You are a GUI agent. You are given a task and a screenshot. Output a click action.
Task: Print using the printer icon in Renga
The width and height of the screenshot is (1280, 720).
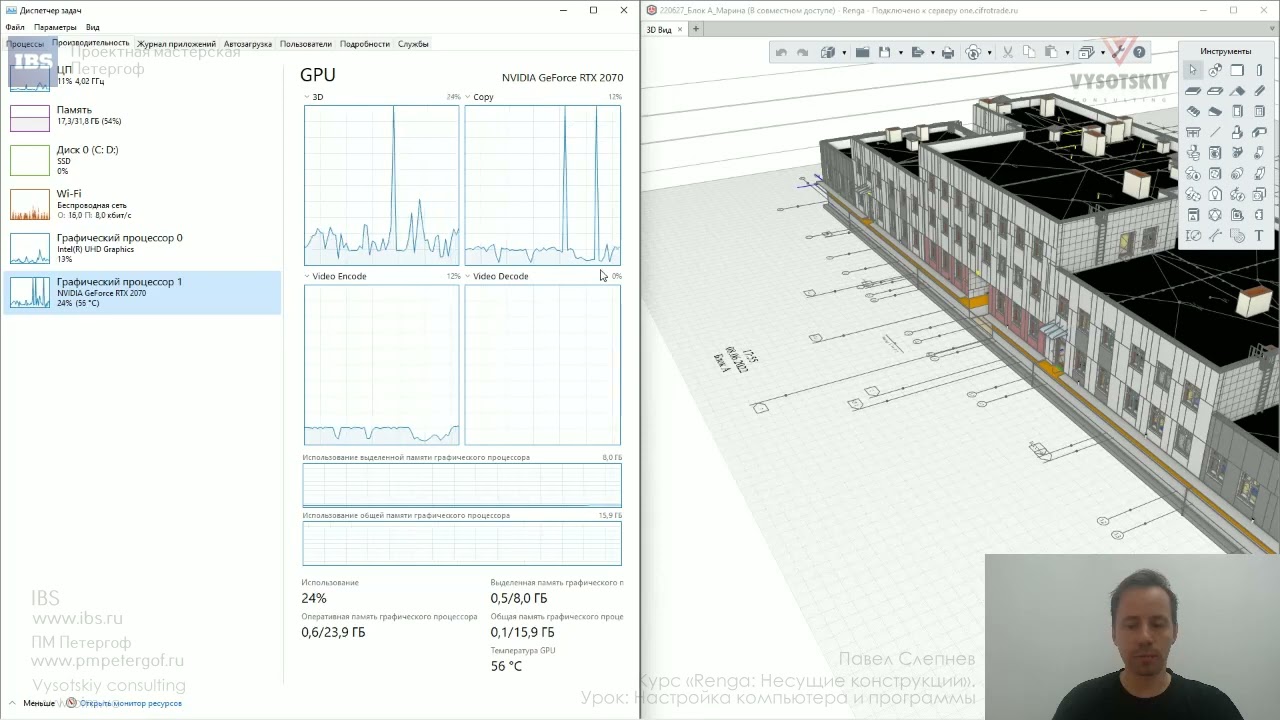[x=947, y=52]
